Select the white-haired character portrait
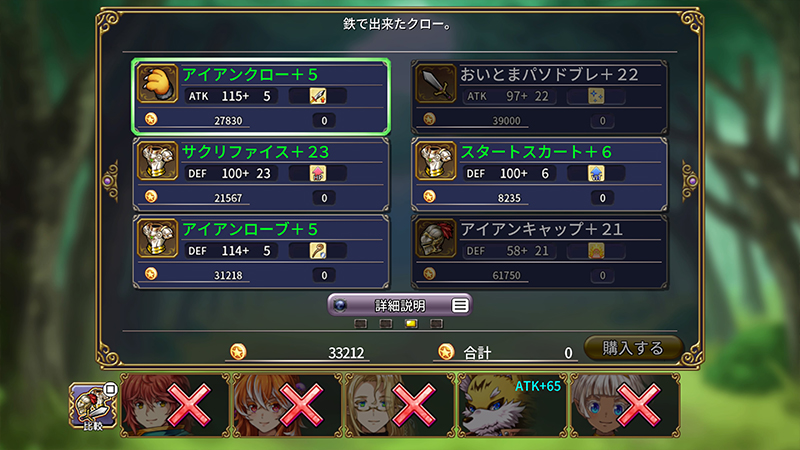The image size is (800, 450). point(624,406)
